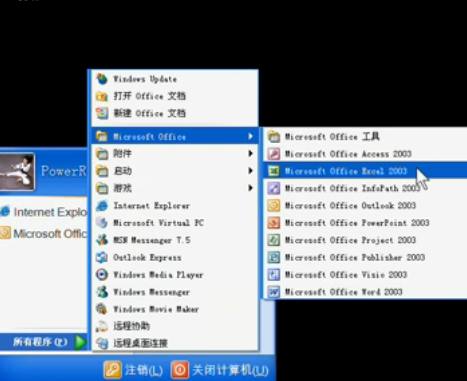Expand the 启动 submenu arrow
The image size is (467, 381).
click(250, 171)
